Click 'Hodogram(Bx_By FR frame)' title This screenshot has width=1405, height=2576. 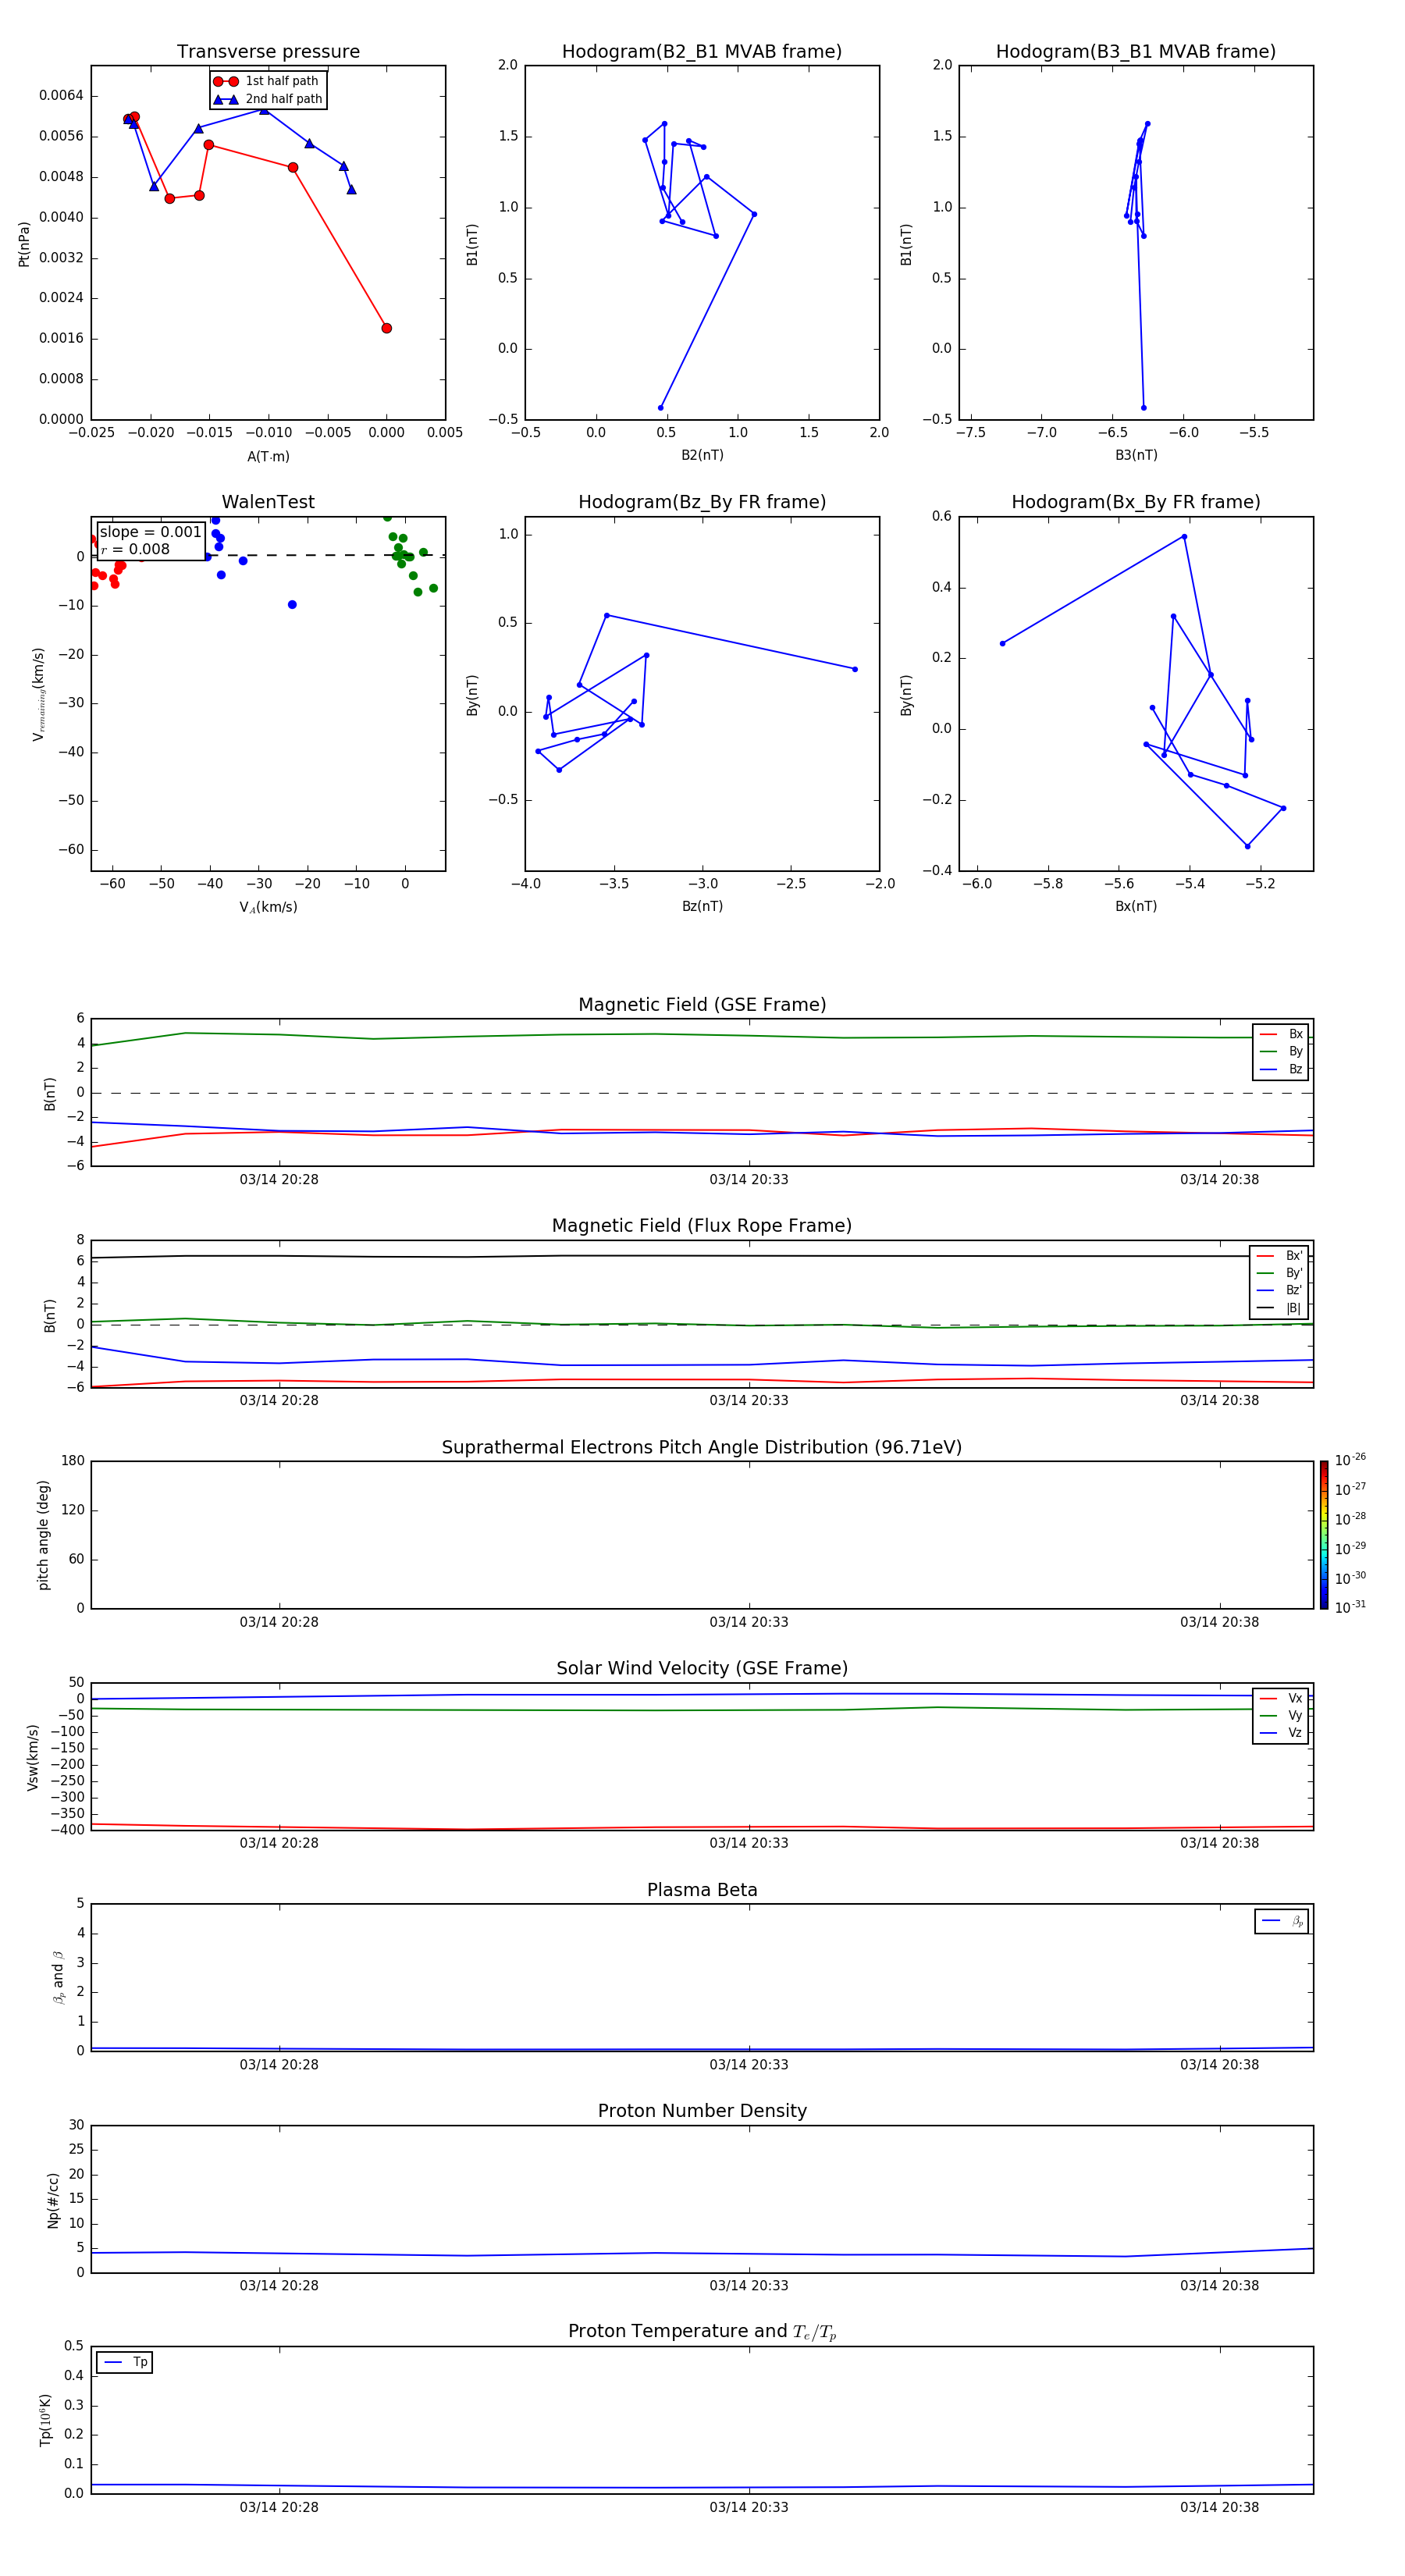click(1136, 502)
